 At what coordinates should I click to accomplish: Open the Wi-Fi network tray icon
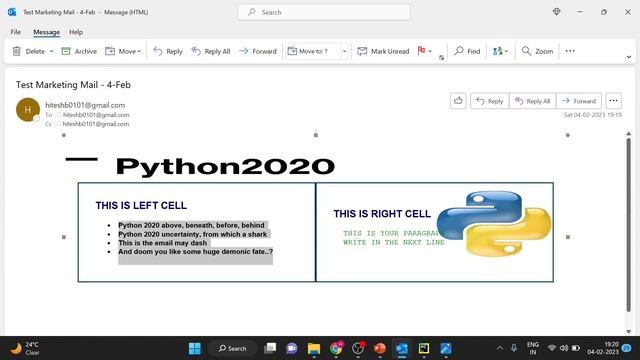552,348
